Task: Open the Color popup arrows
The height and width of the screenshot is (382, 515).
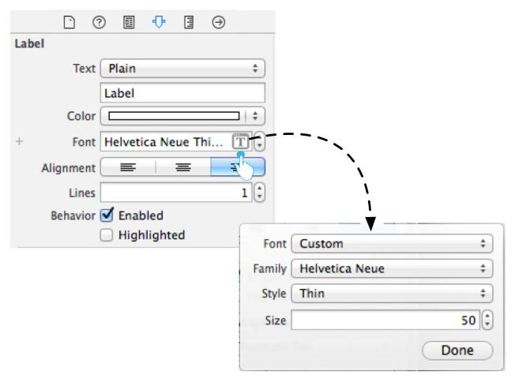Action: click(255, 116)
